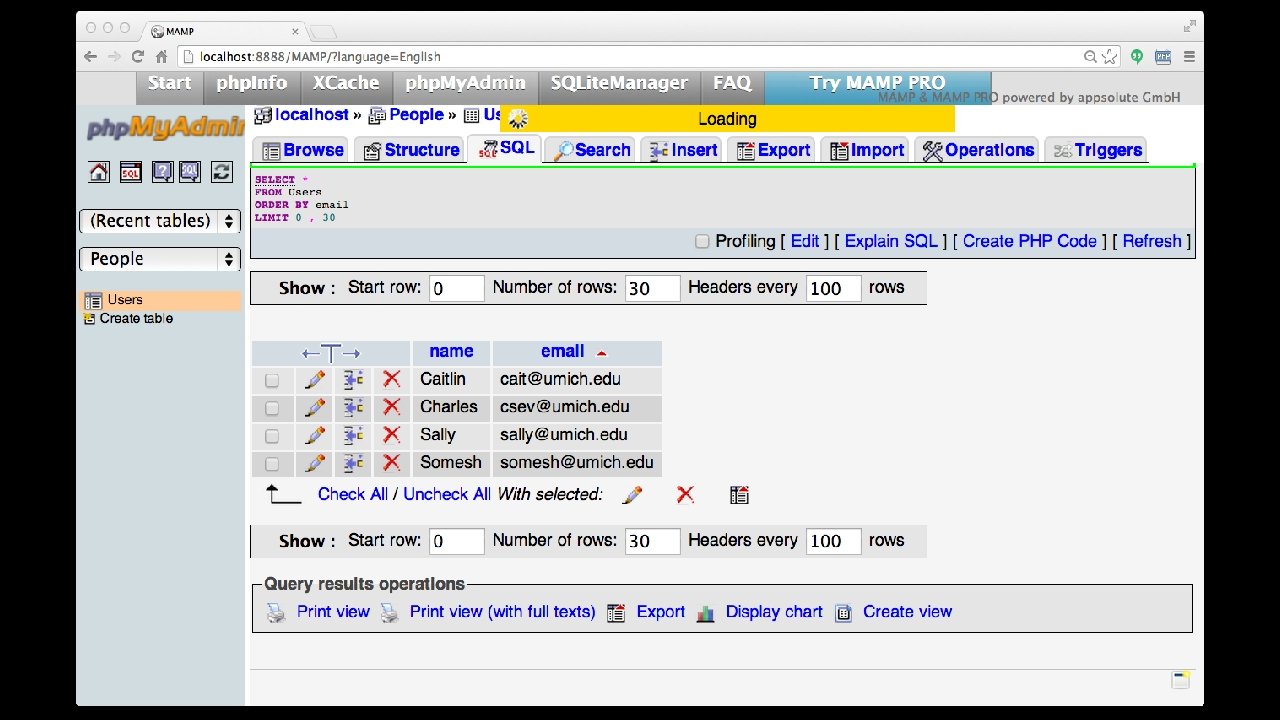Click the Create view link
The height and width of the screenshot is (720, 1280).
click(x=907, y=612)
